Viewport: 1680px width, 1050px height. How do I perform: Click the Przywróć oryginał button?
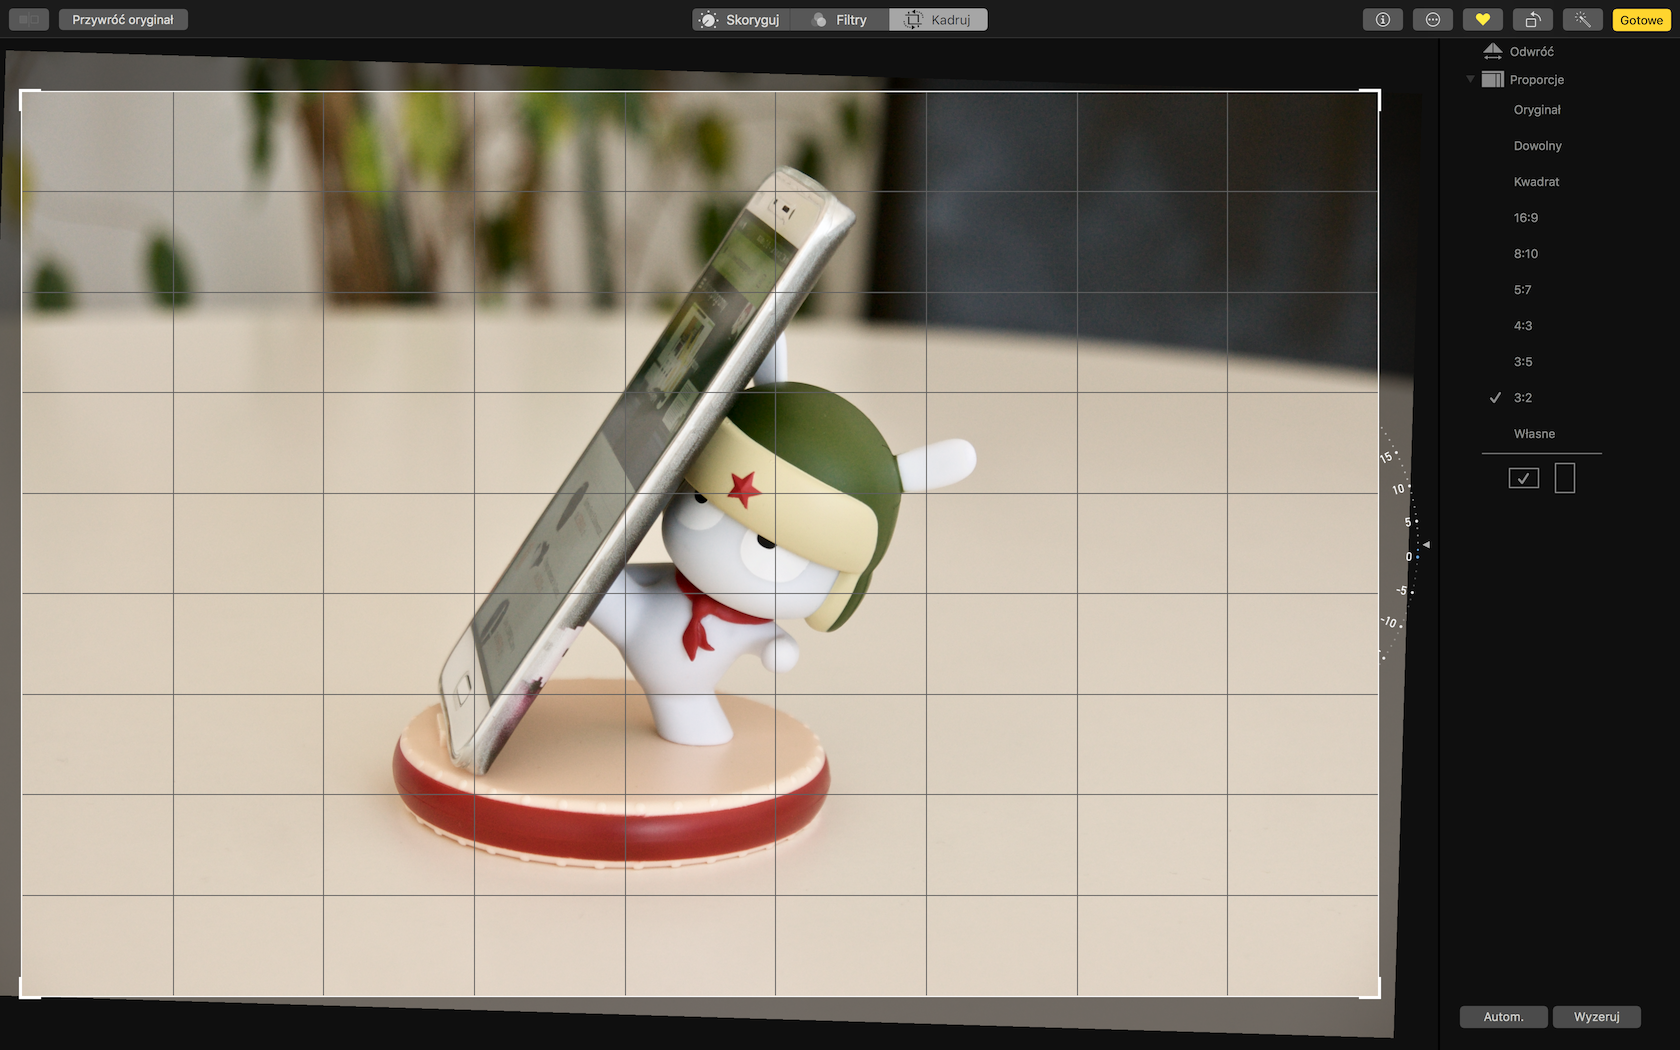tap(123, 20)
